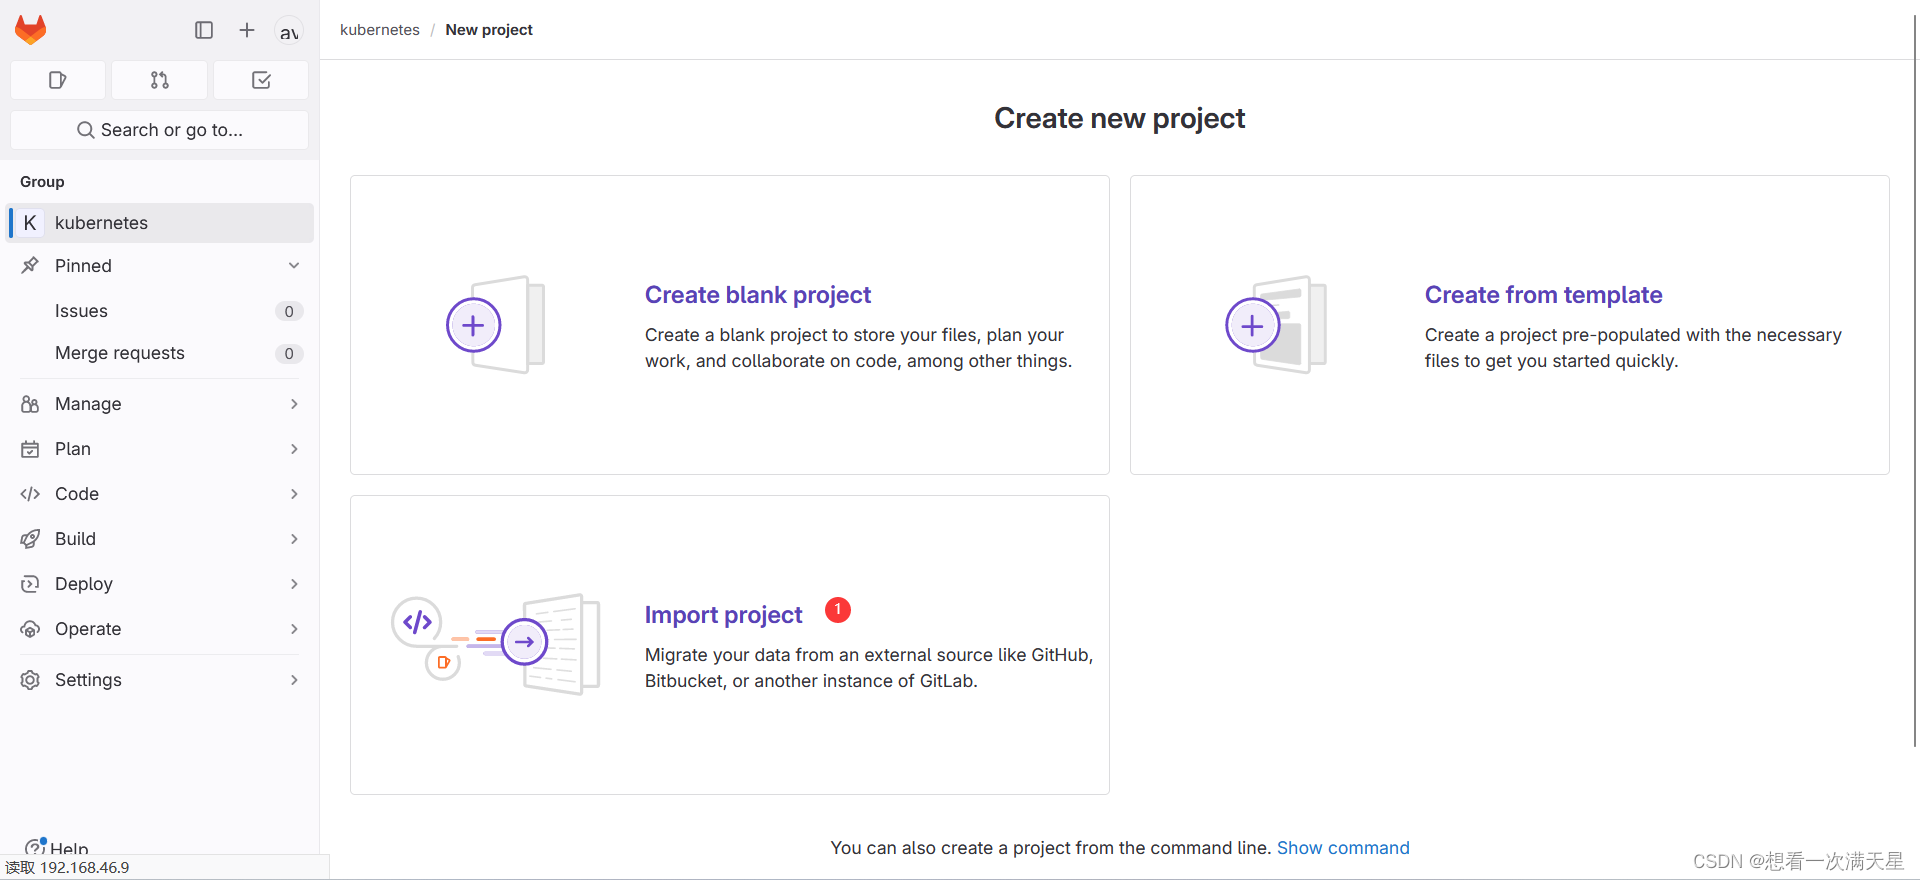Click the template plus illustration
This screenshot has width=1920, height=880.
pyautogui.click(x=1275, y=325)
